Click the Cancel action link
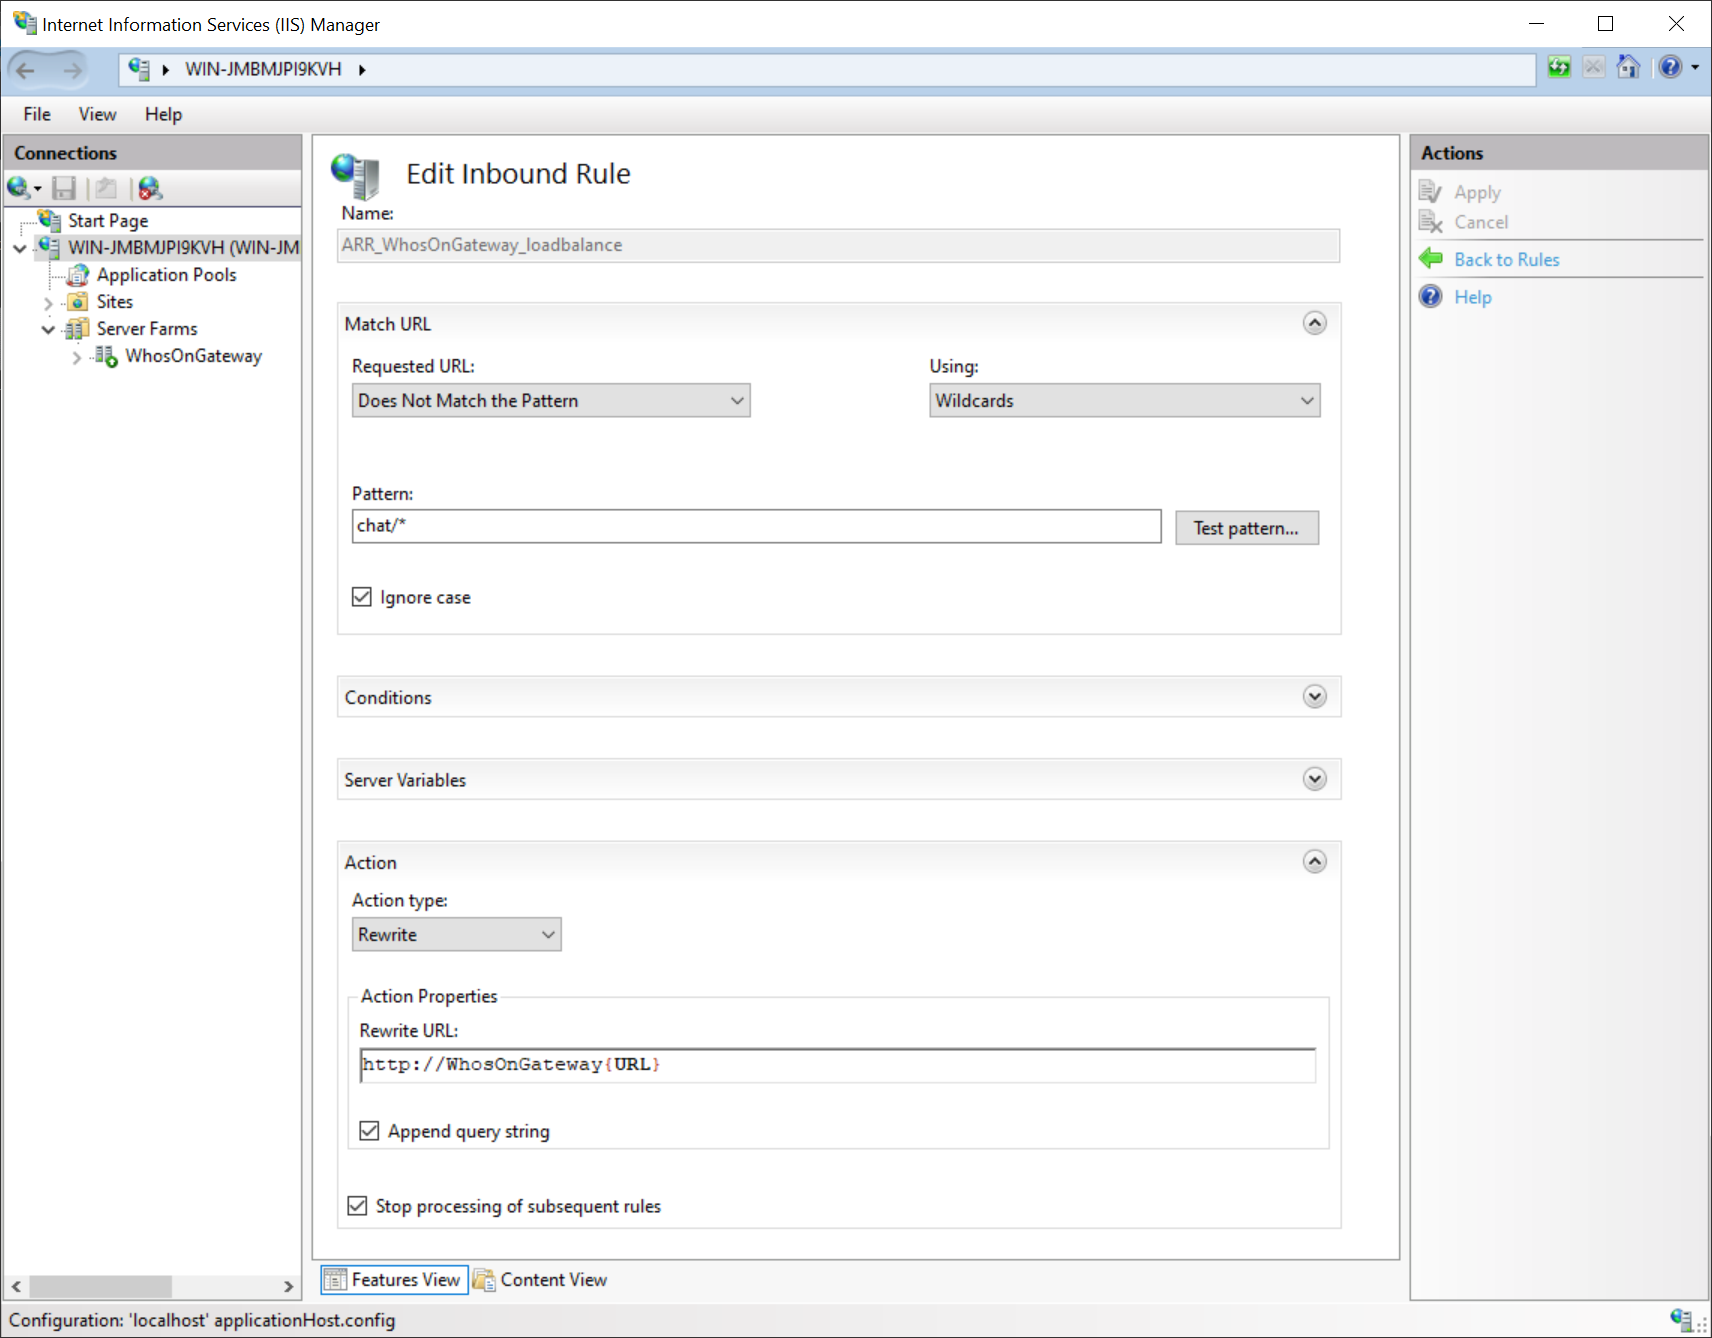This screenshot has width=1712, height=1338. (x=1481, y=222)
